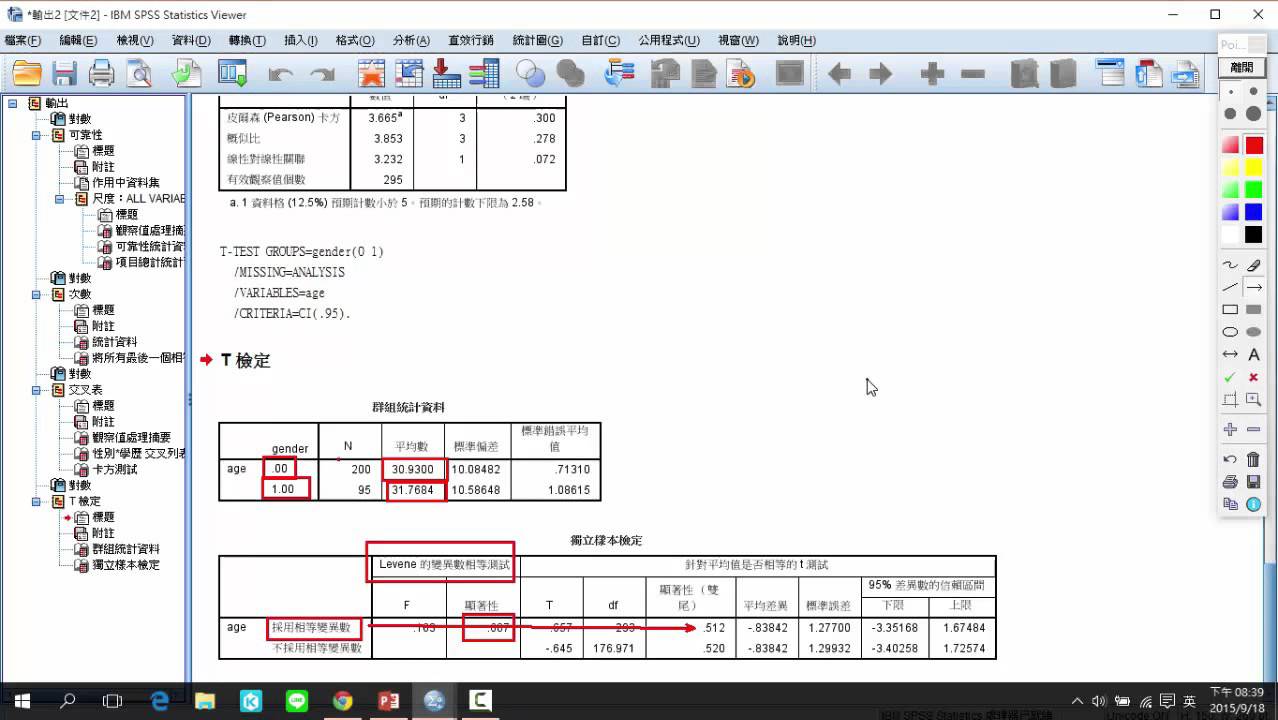The width and height of the screenshot is (1278, 720).
Task: Pick the black color swatch
Action: click(1254, 235)
